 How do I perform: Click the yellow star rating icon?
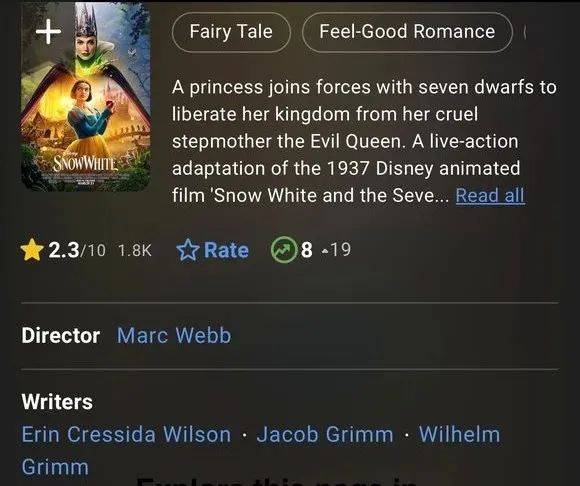[x=32, y=250]
